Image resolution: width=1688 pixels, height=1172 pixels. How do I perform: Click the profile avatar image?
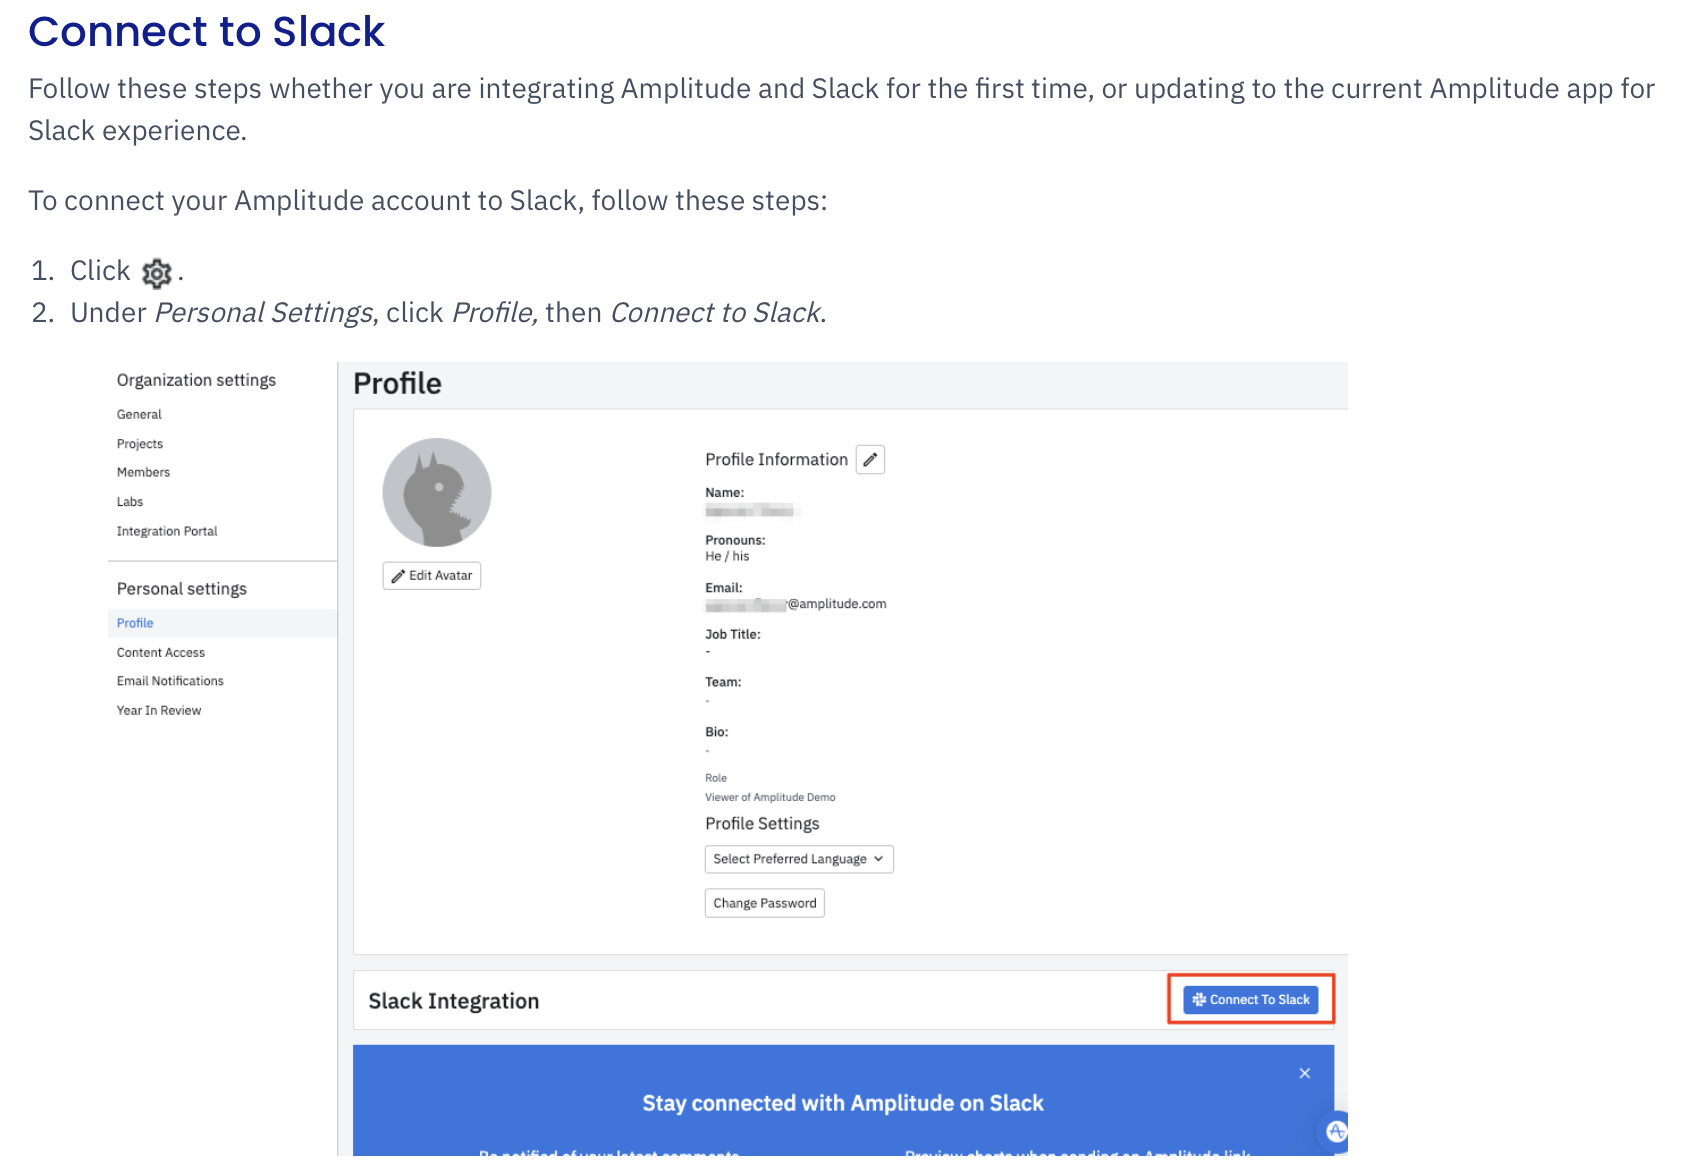437,492
